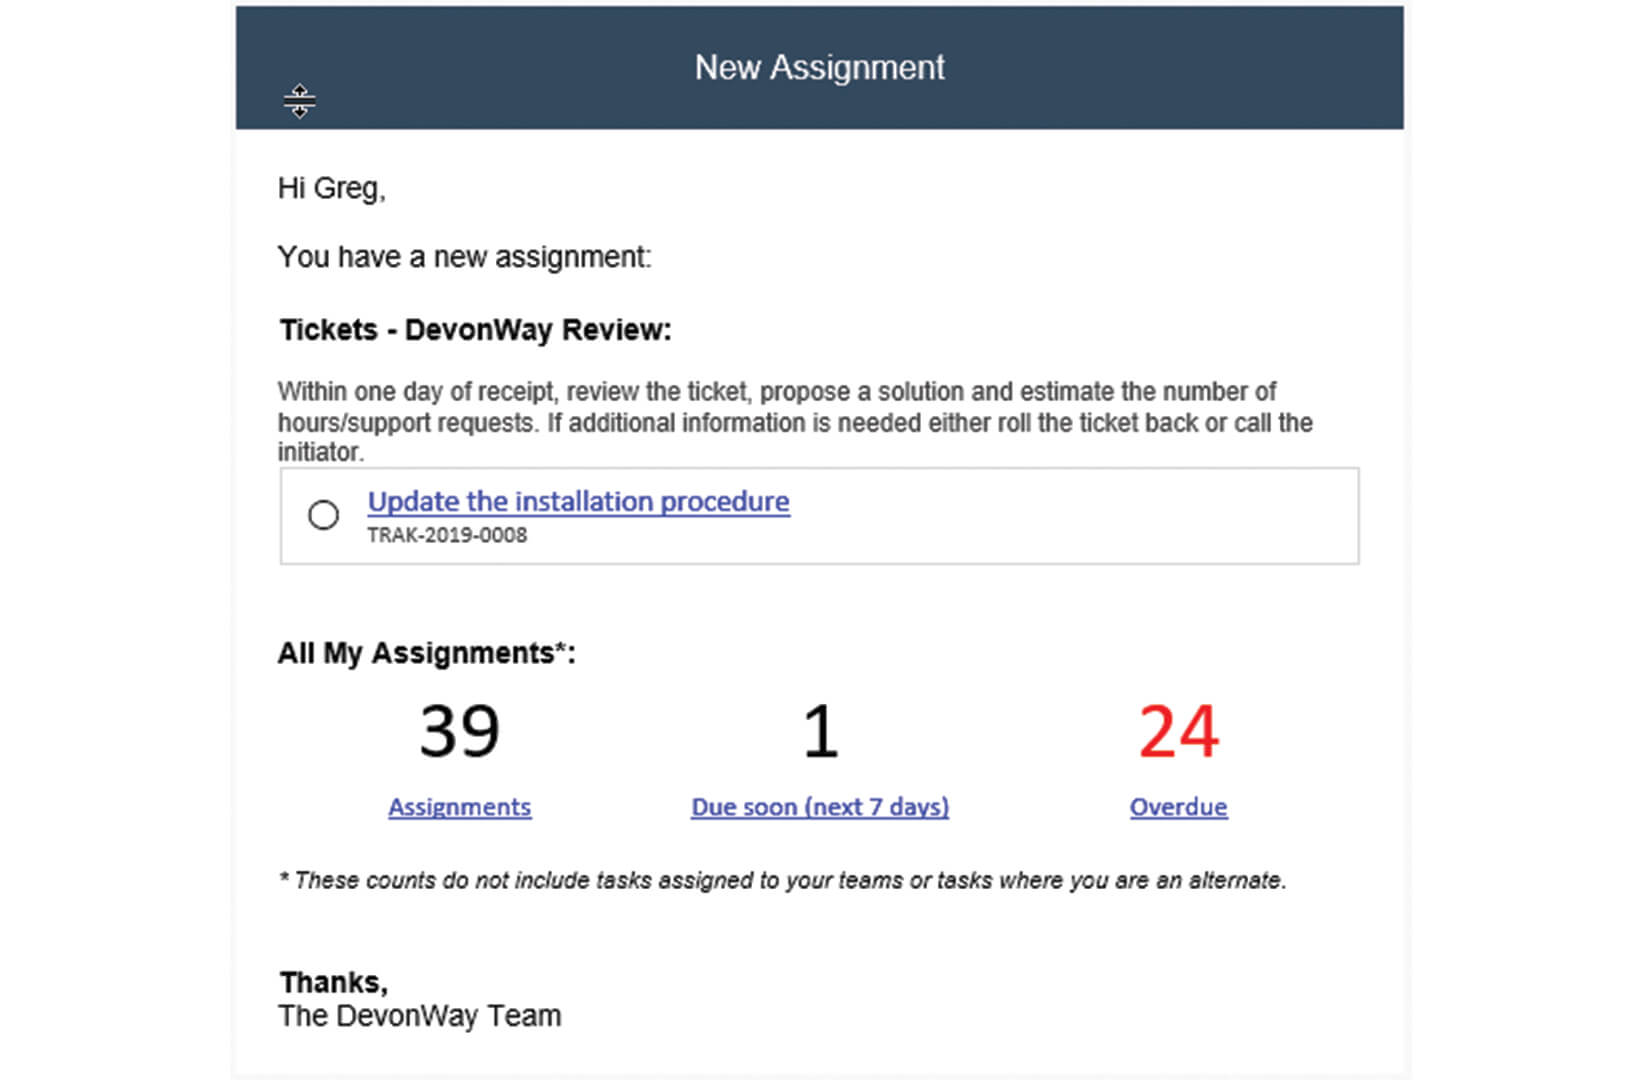
Task: Open the Due soon (next 7 days) link
Action: [820, 807]
